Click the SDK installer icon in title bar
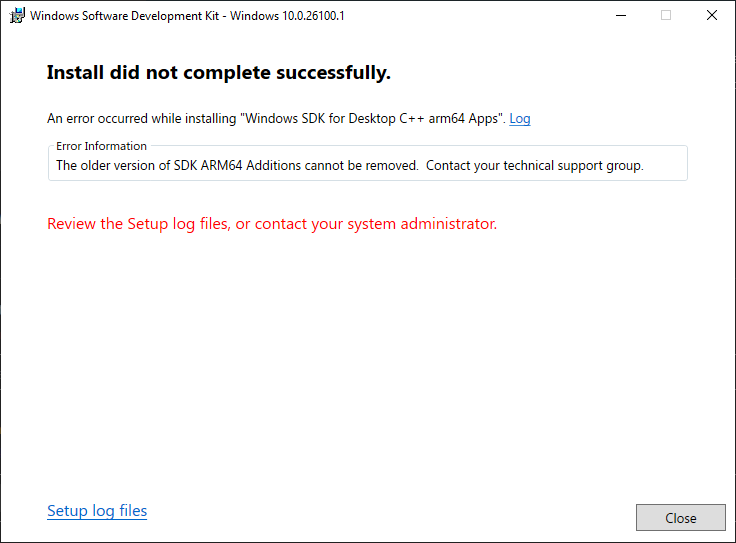 [17, 15]
